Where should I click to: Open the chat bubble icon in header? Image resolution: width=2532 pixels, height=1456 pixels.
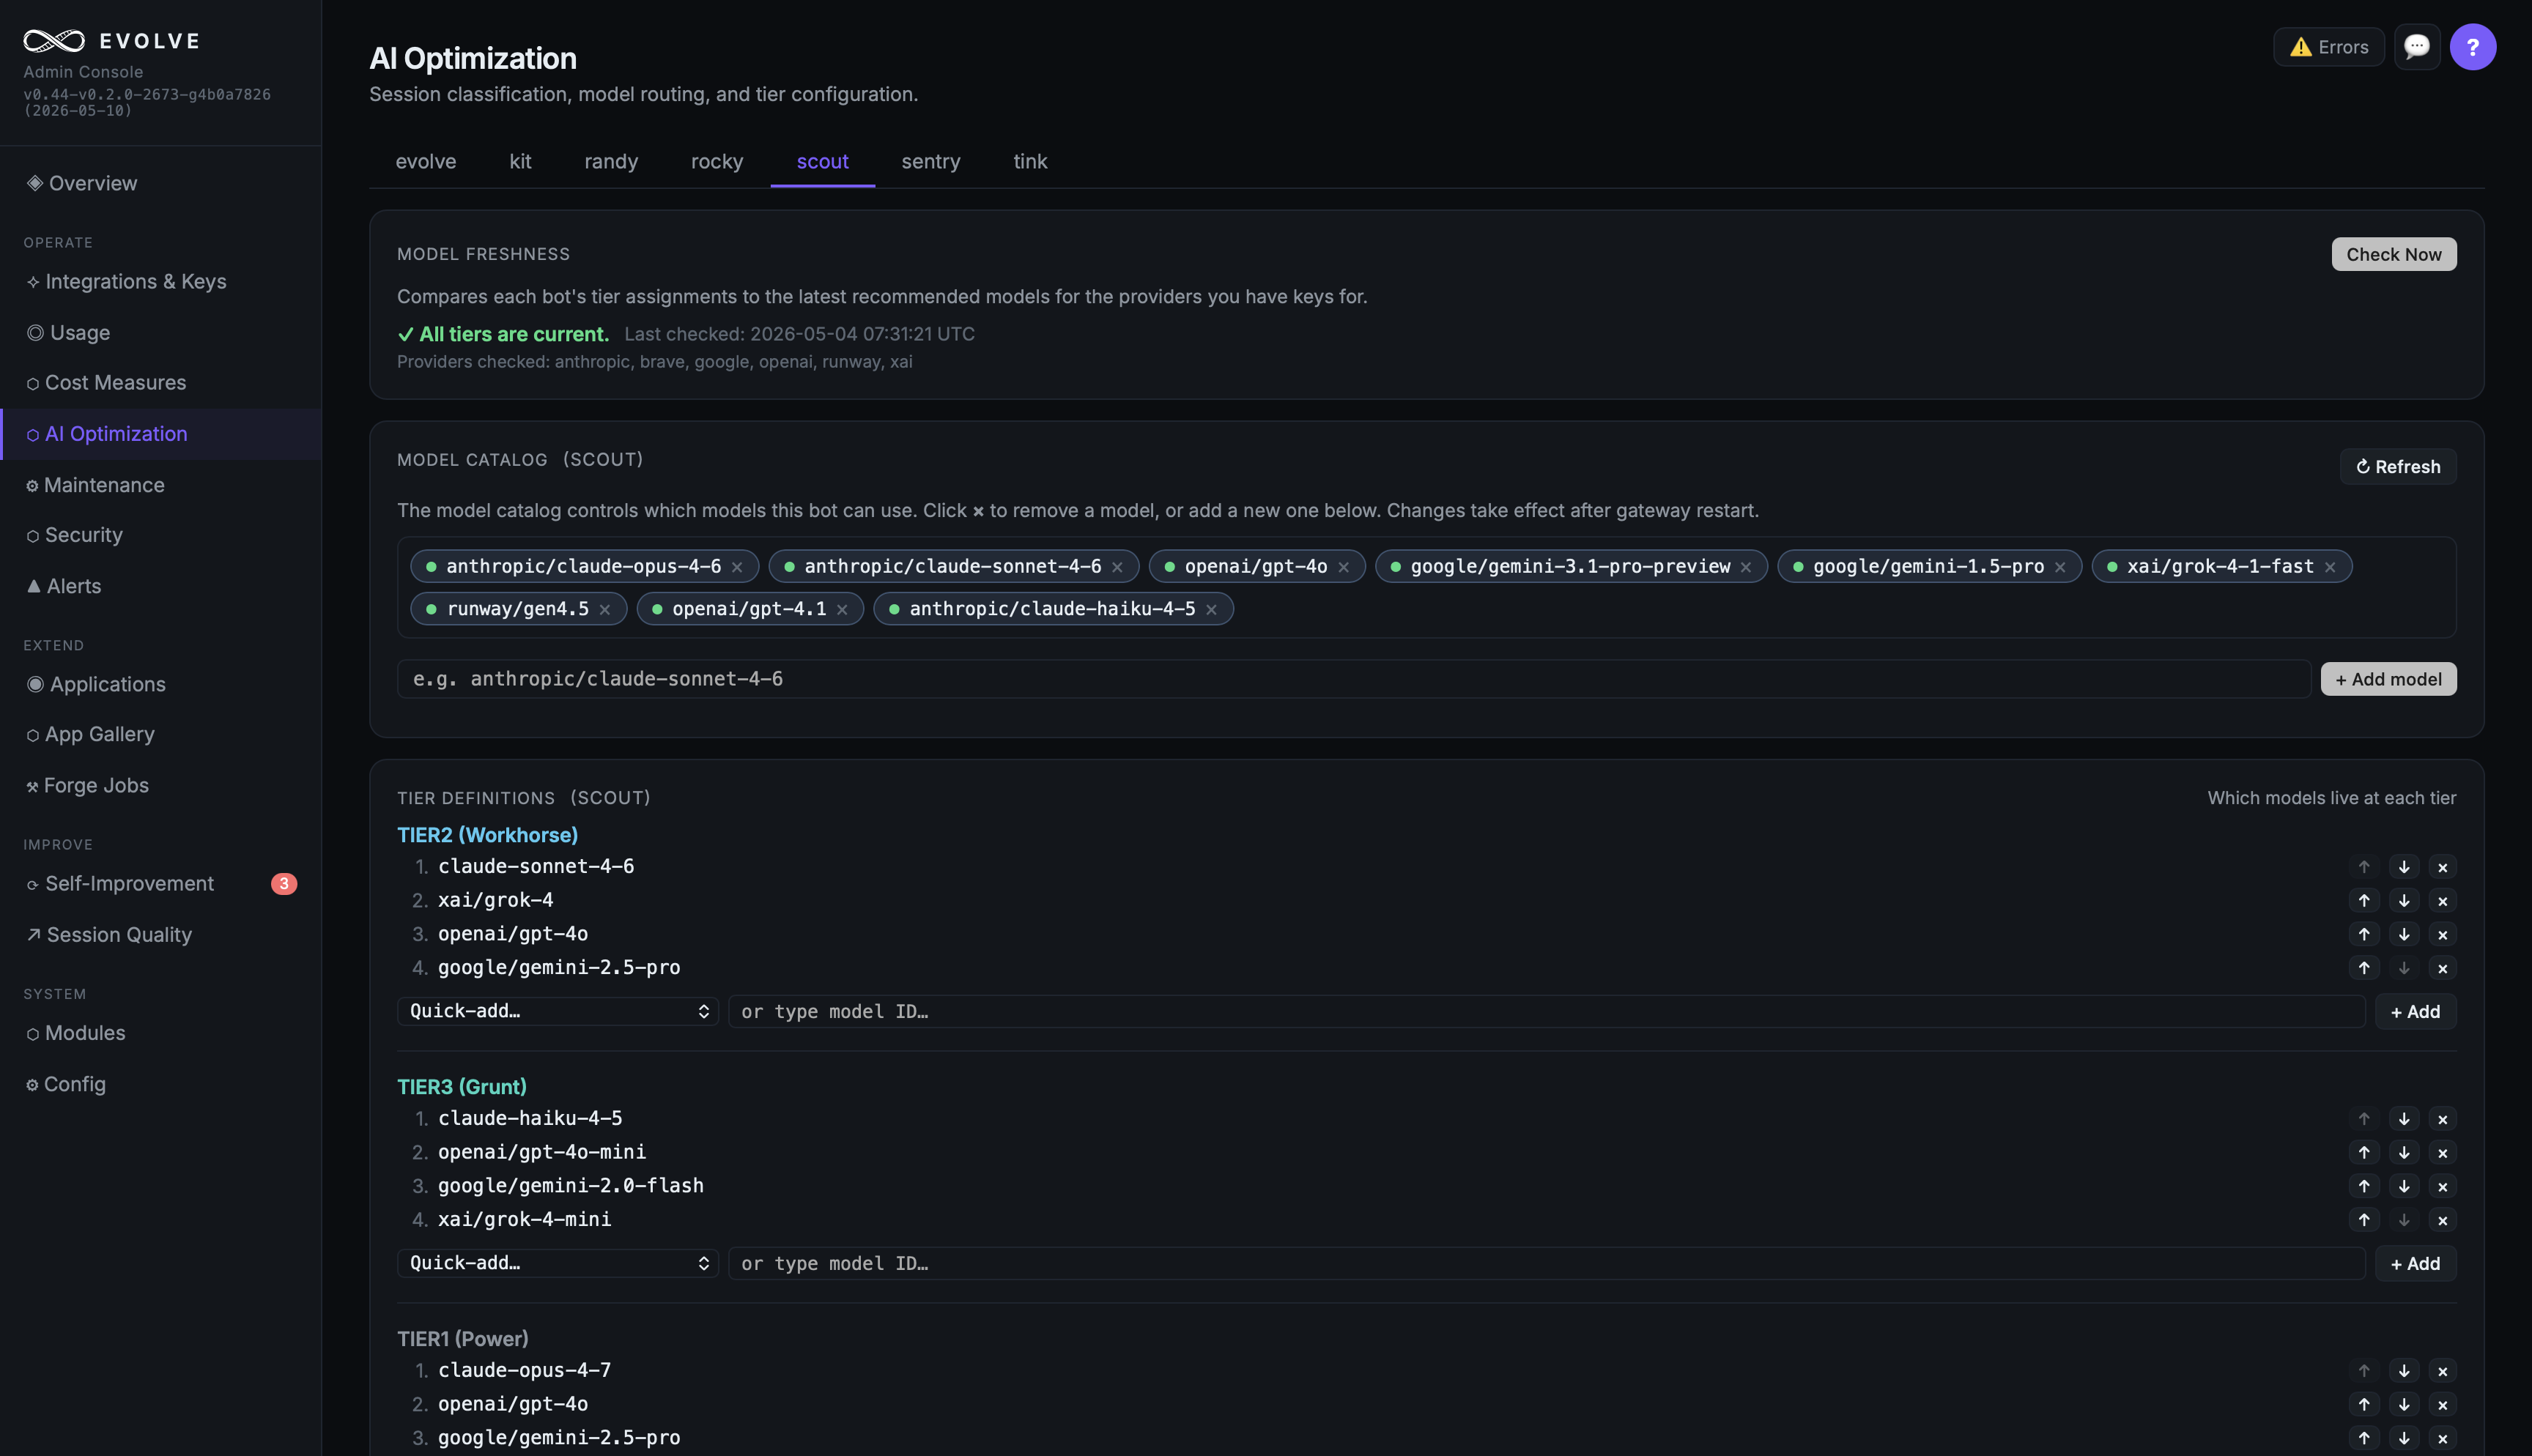2416,47
